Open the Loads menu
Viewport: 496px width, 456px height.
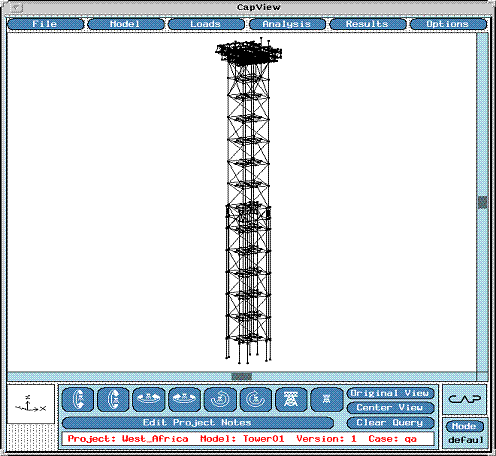206,24
